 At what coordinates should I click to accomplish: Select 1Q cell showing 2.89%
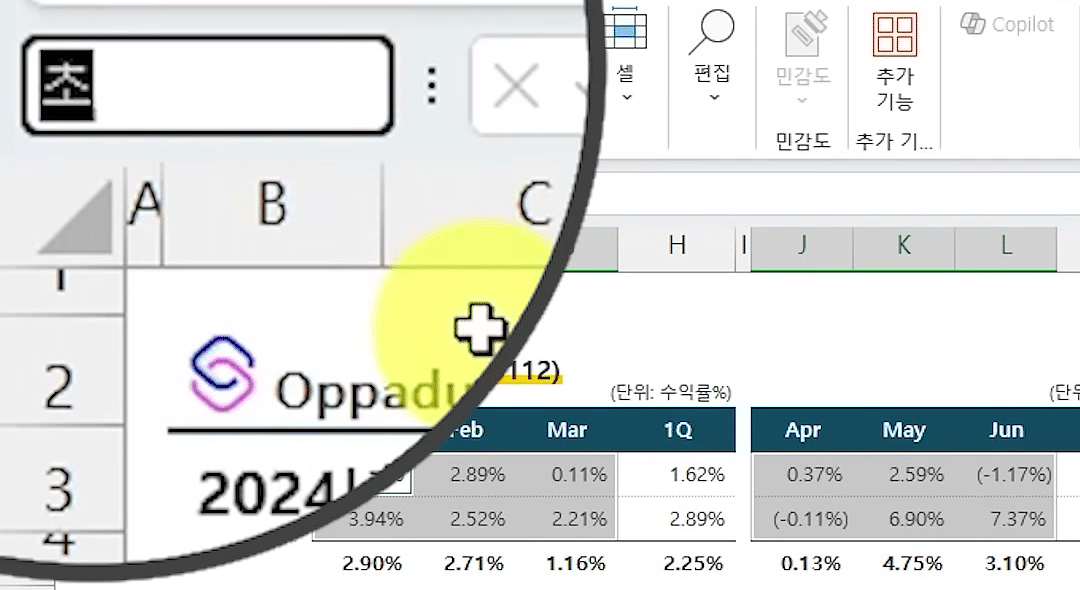point(677,518)
